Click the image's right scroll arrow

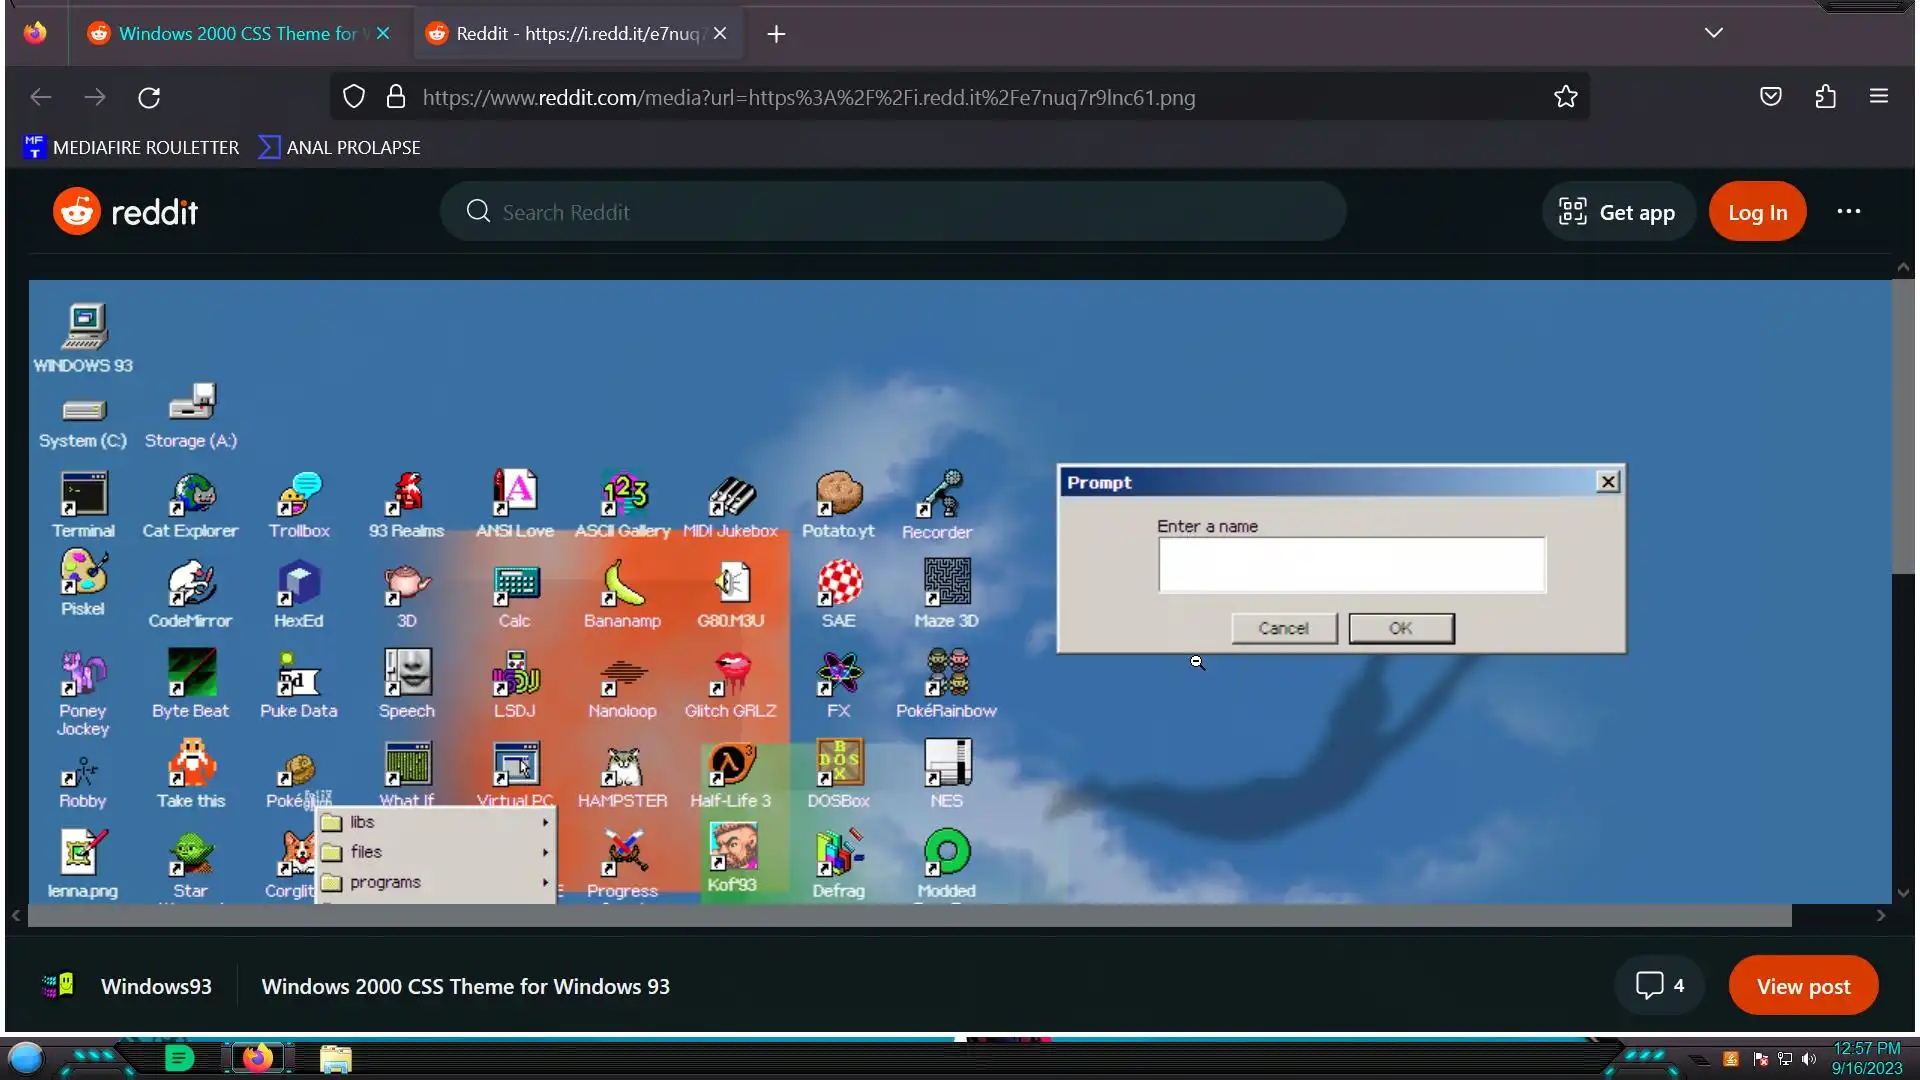coord(1880,915)
